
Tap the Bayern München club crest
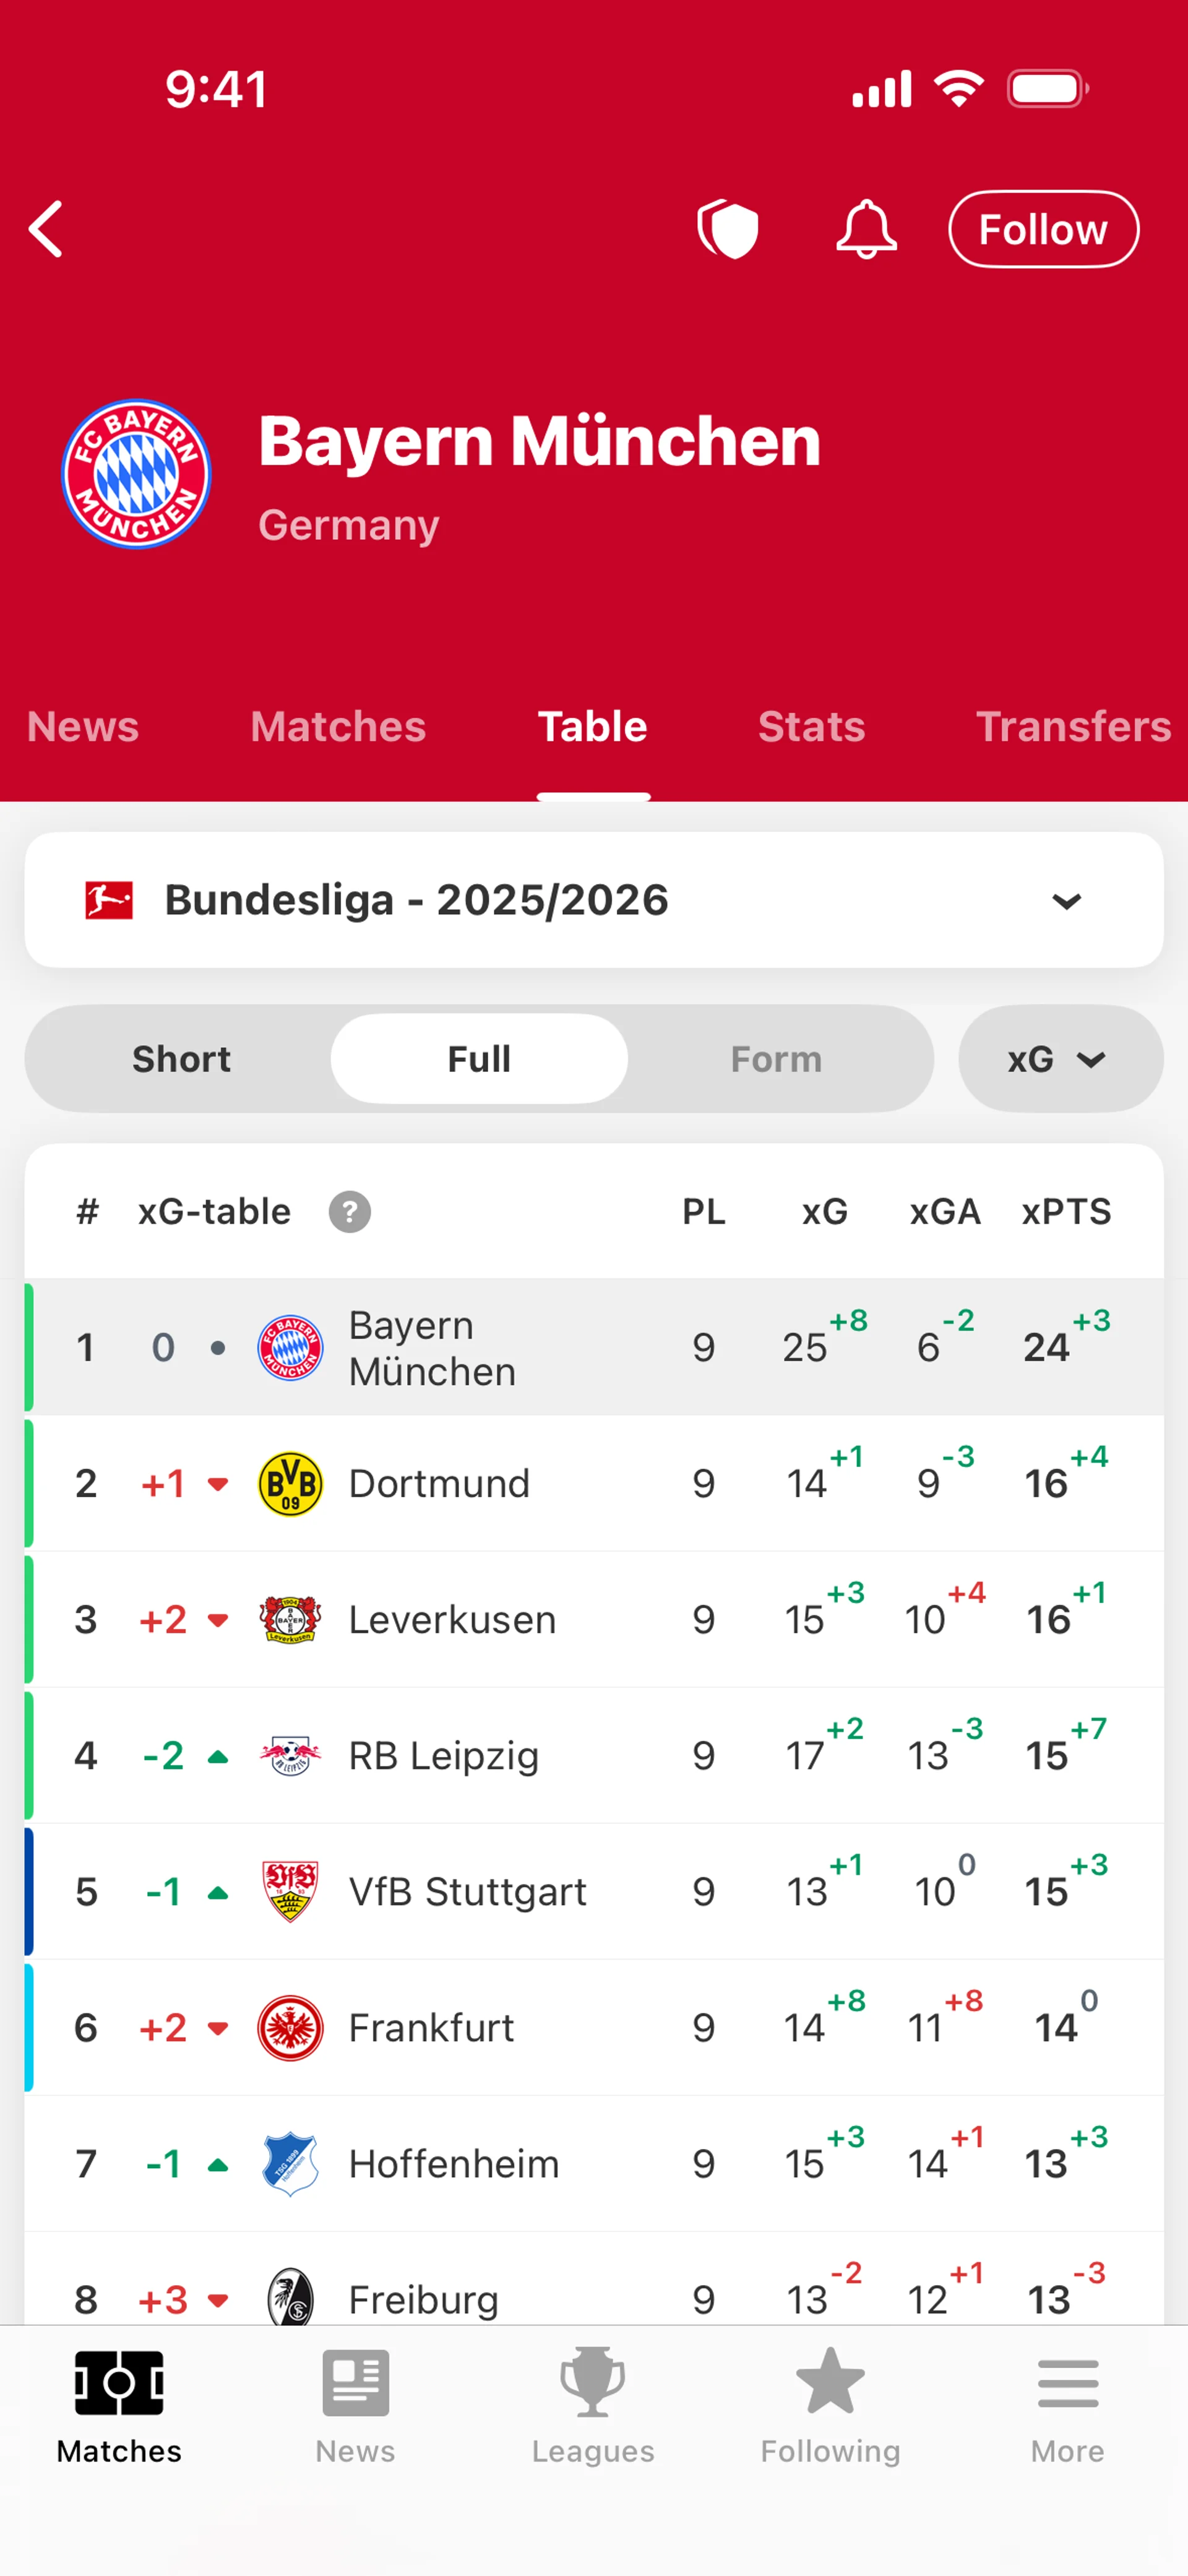tap(136, 474)
